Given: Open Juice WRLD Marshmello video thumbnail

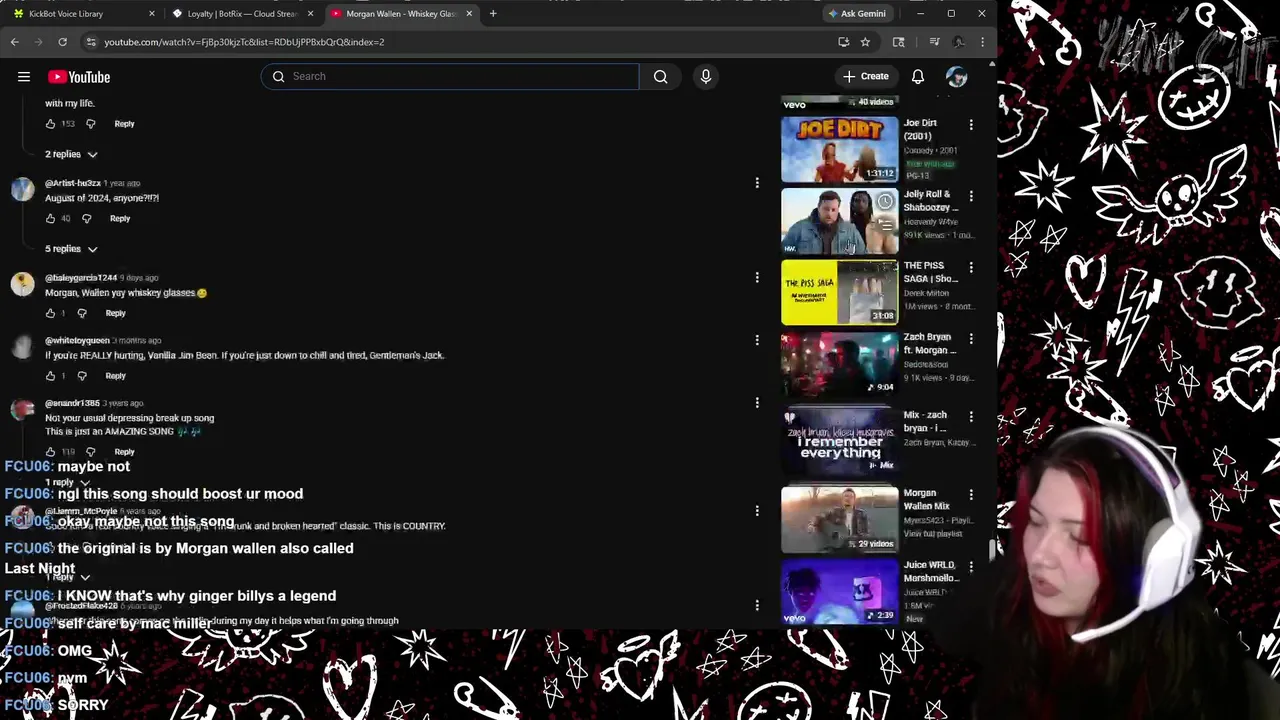Looking at the screenshot, I should [x=840, y=591].
